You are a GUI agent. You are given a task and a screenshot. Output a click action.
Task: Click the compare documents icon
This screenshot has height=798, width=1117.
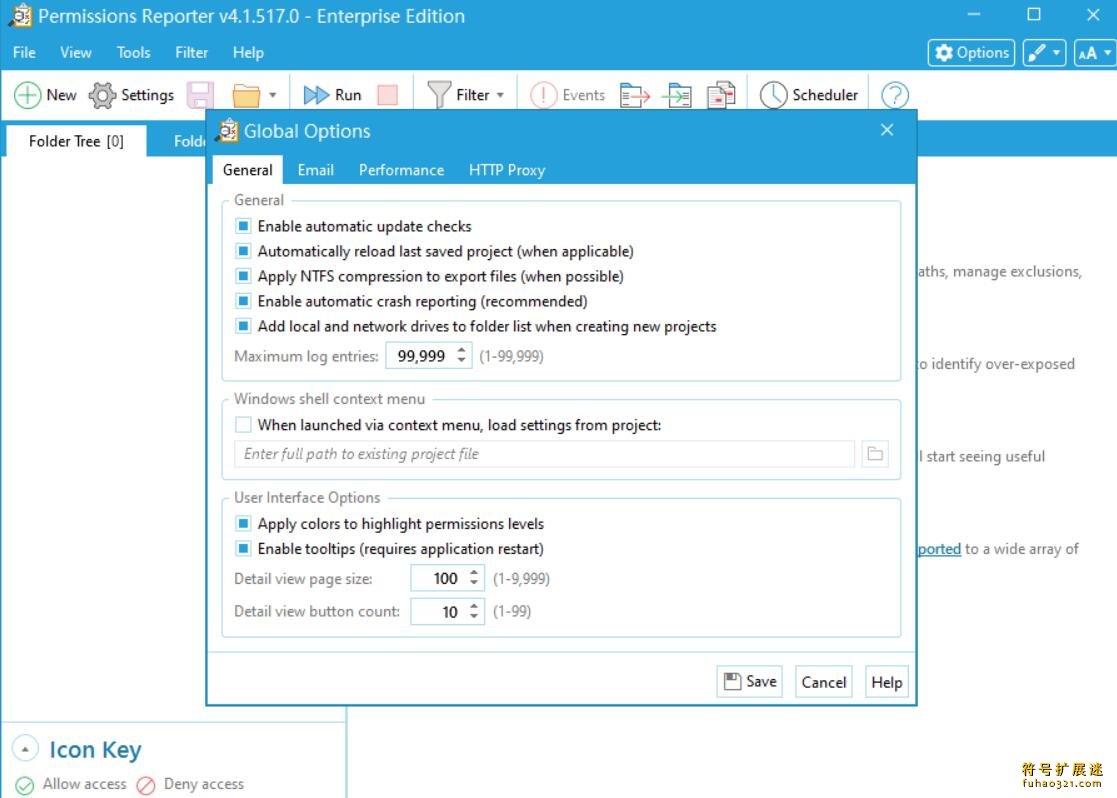[721, 95]
